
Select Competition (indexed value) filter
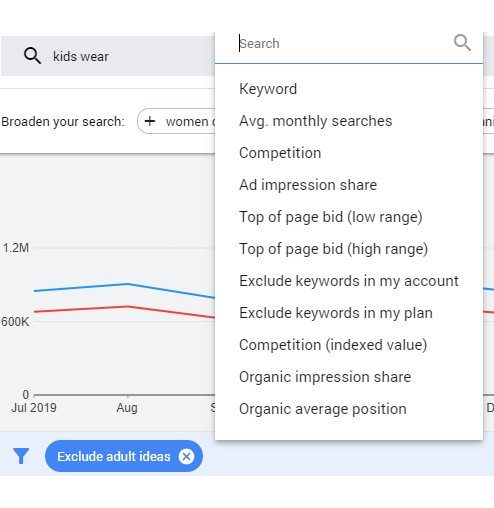coord(349,345)
